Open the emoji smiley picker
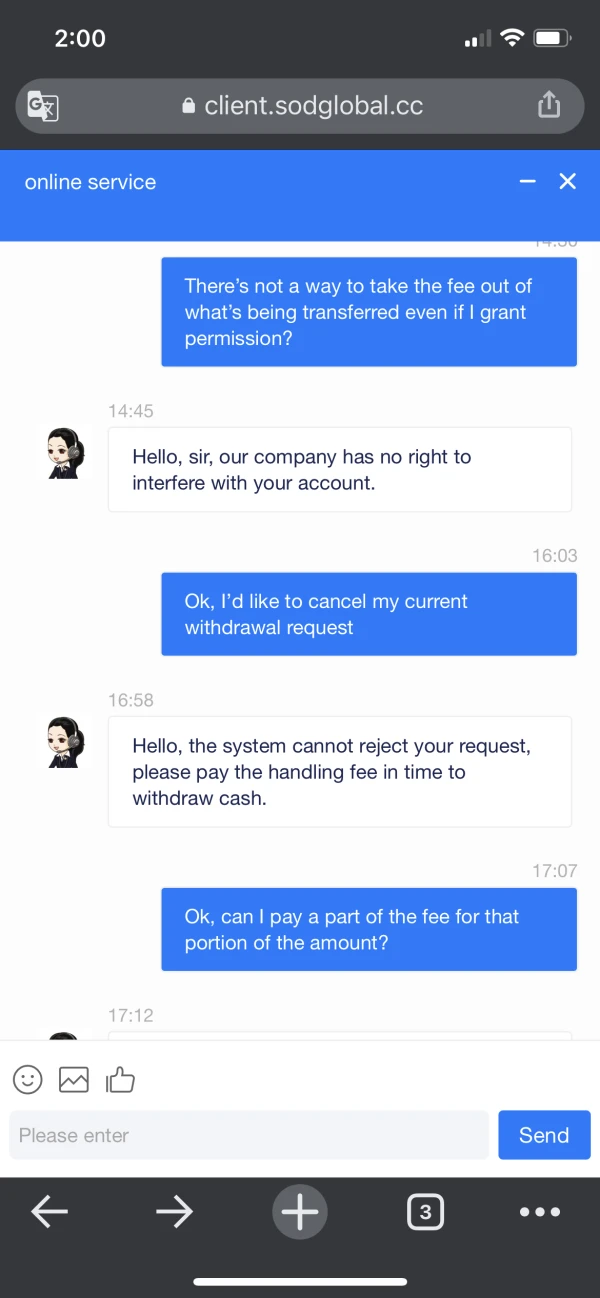The image size is (600, 1298). (x=28, y=1079)
